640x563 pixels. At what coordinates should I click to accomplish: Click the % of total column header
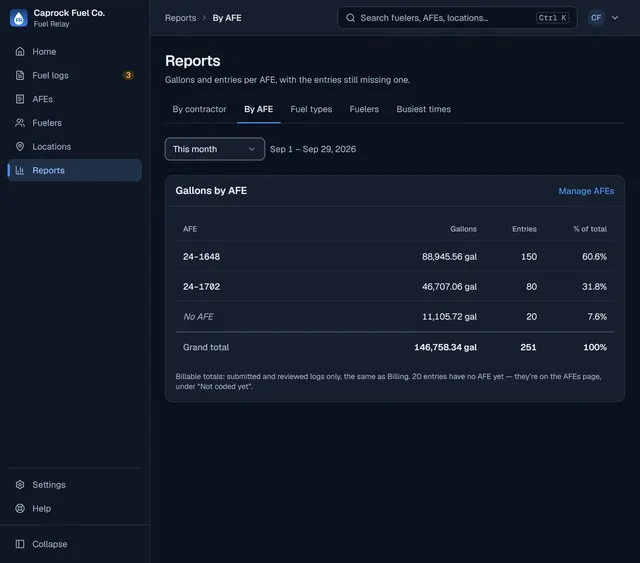point(590,229)
